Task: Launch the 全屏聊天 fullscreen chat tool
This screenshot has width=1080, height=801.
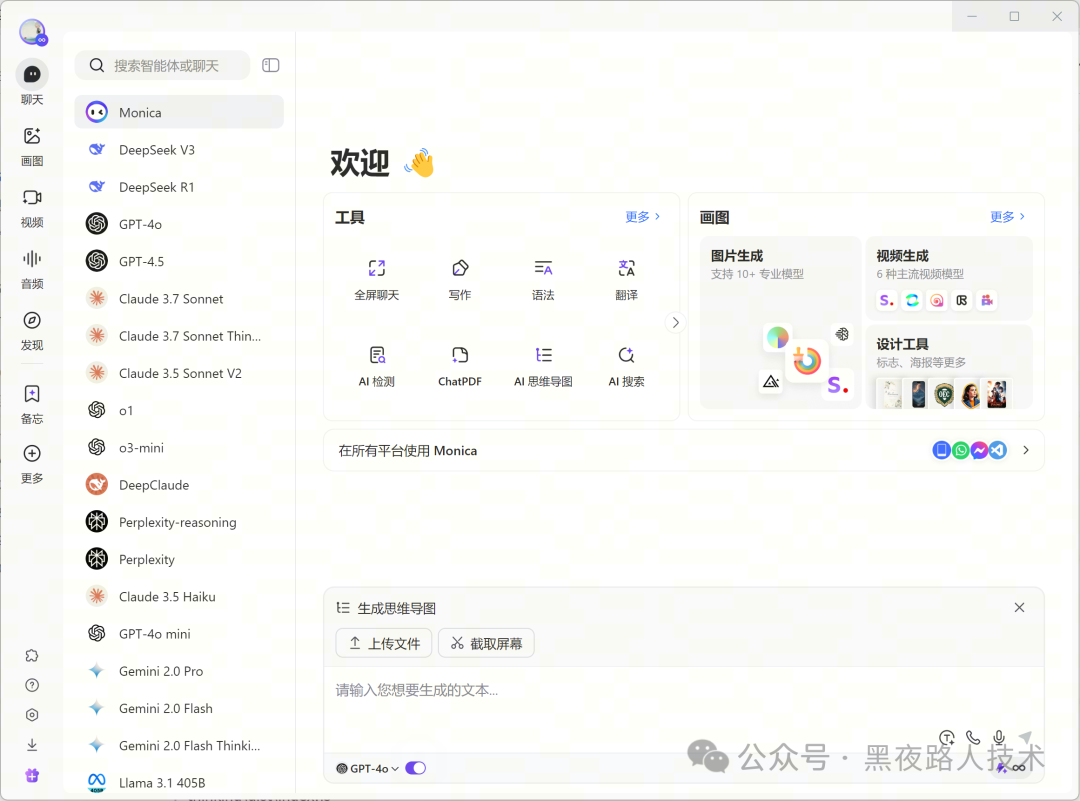Action: pos(377,280)
